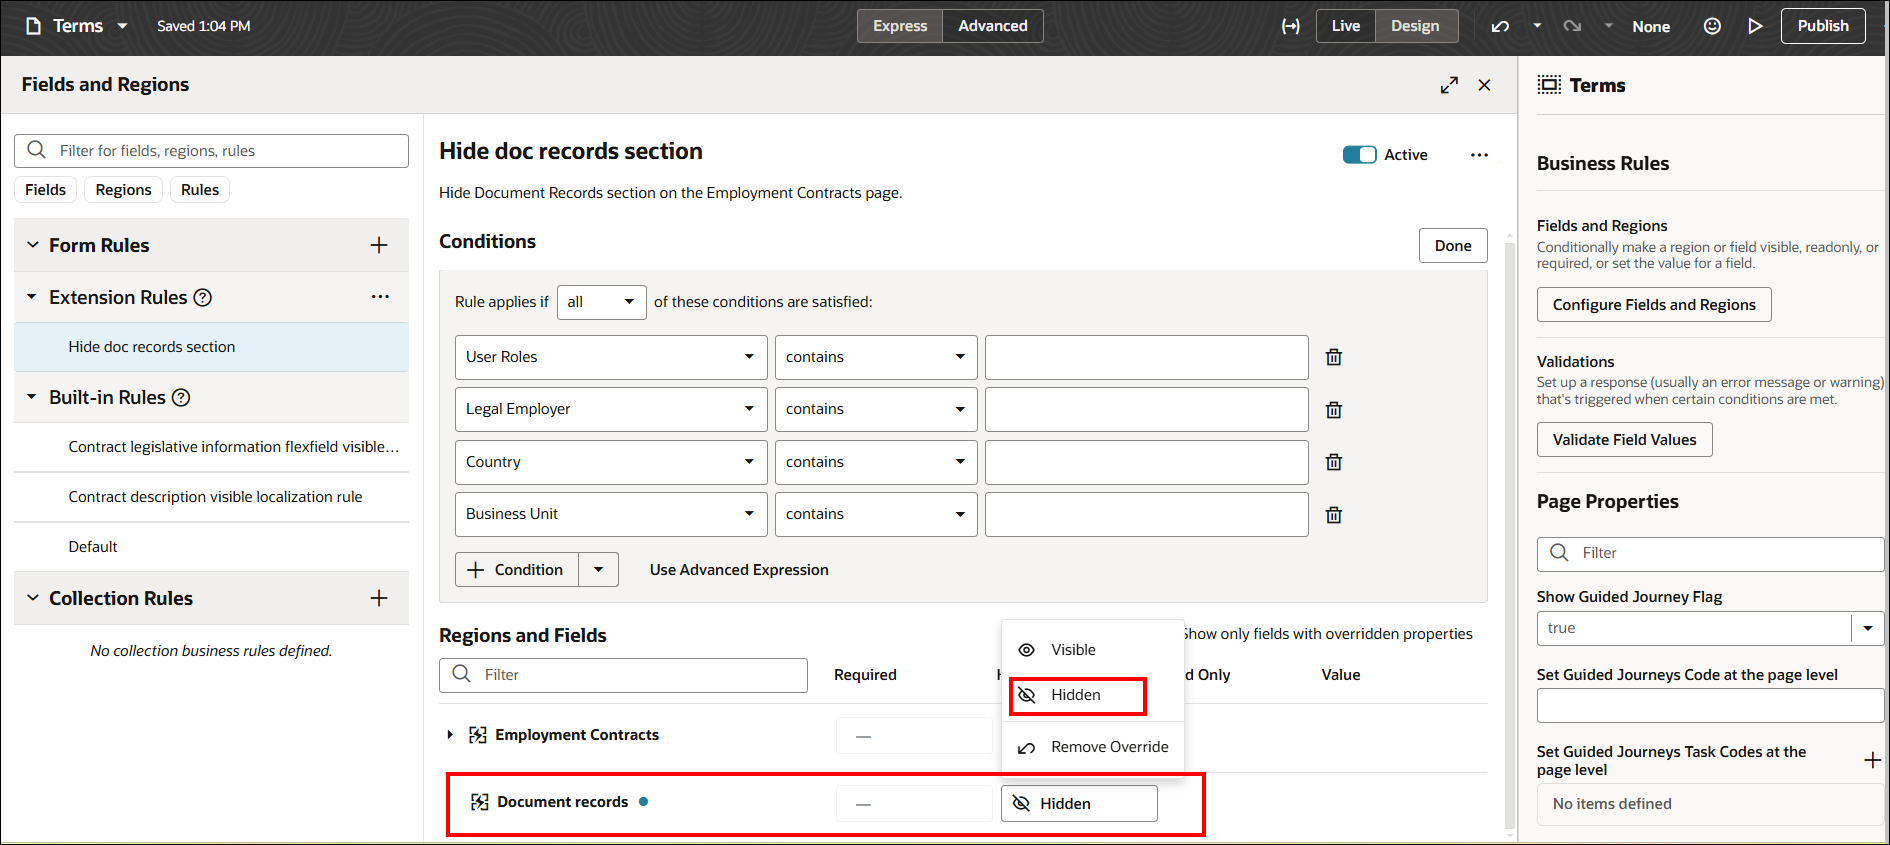Collapse the Collection Rules section
The image size is (1890, 845).
click(33, 598)
